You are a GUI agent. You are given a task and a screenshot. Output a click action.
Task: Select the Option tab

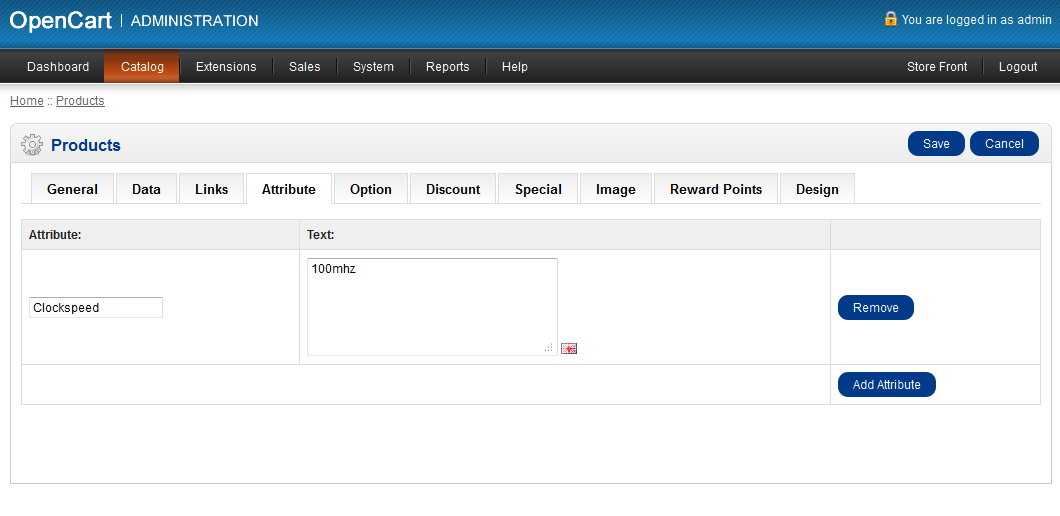pyautogui.click(x=371, y=189)
